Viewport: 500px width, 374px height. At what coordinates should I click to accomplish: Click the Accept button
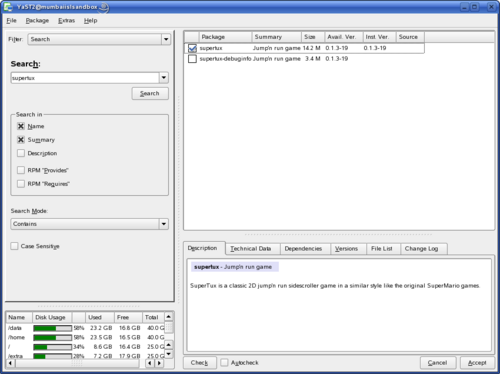click(x=477, y=363)
